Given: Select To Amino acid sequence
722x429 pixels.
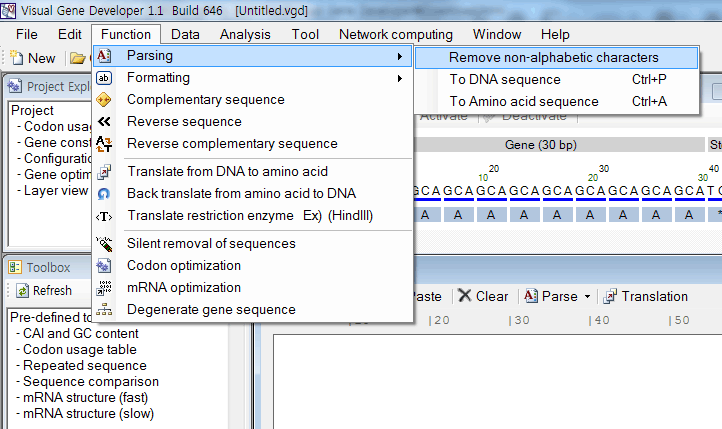Looking at the screenshot, I should (524, 102).
